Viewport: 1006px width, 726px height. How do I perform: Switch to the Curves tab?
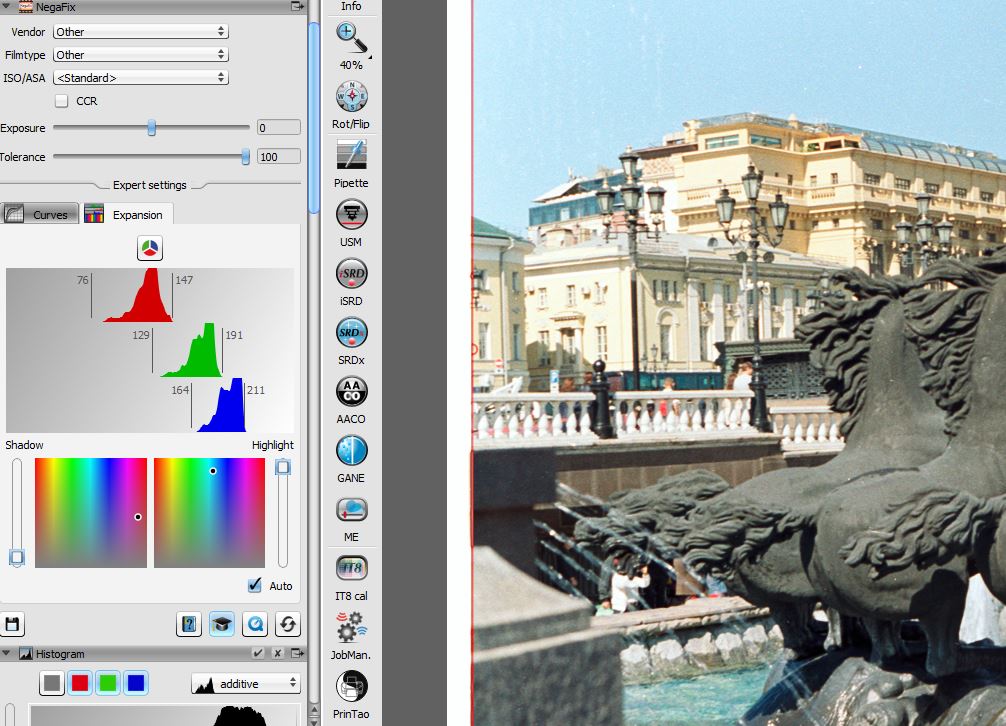click(39, 214)
